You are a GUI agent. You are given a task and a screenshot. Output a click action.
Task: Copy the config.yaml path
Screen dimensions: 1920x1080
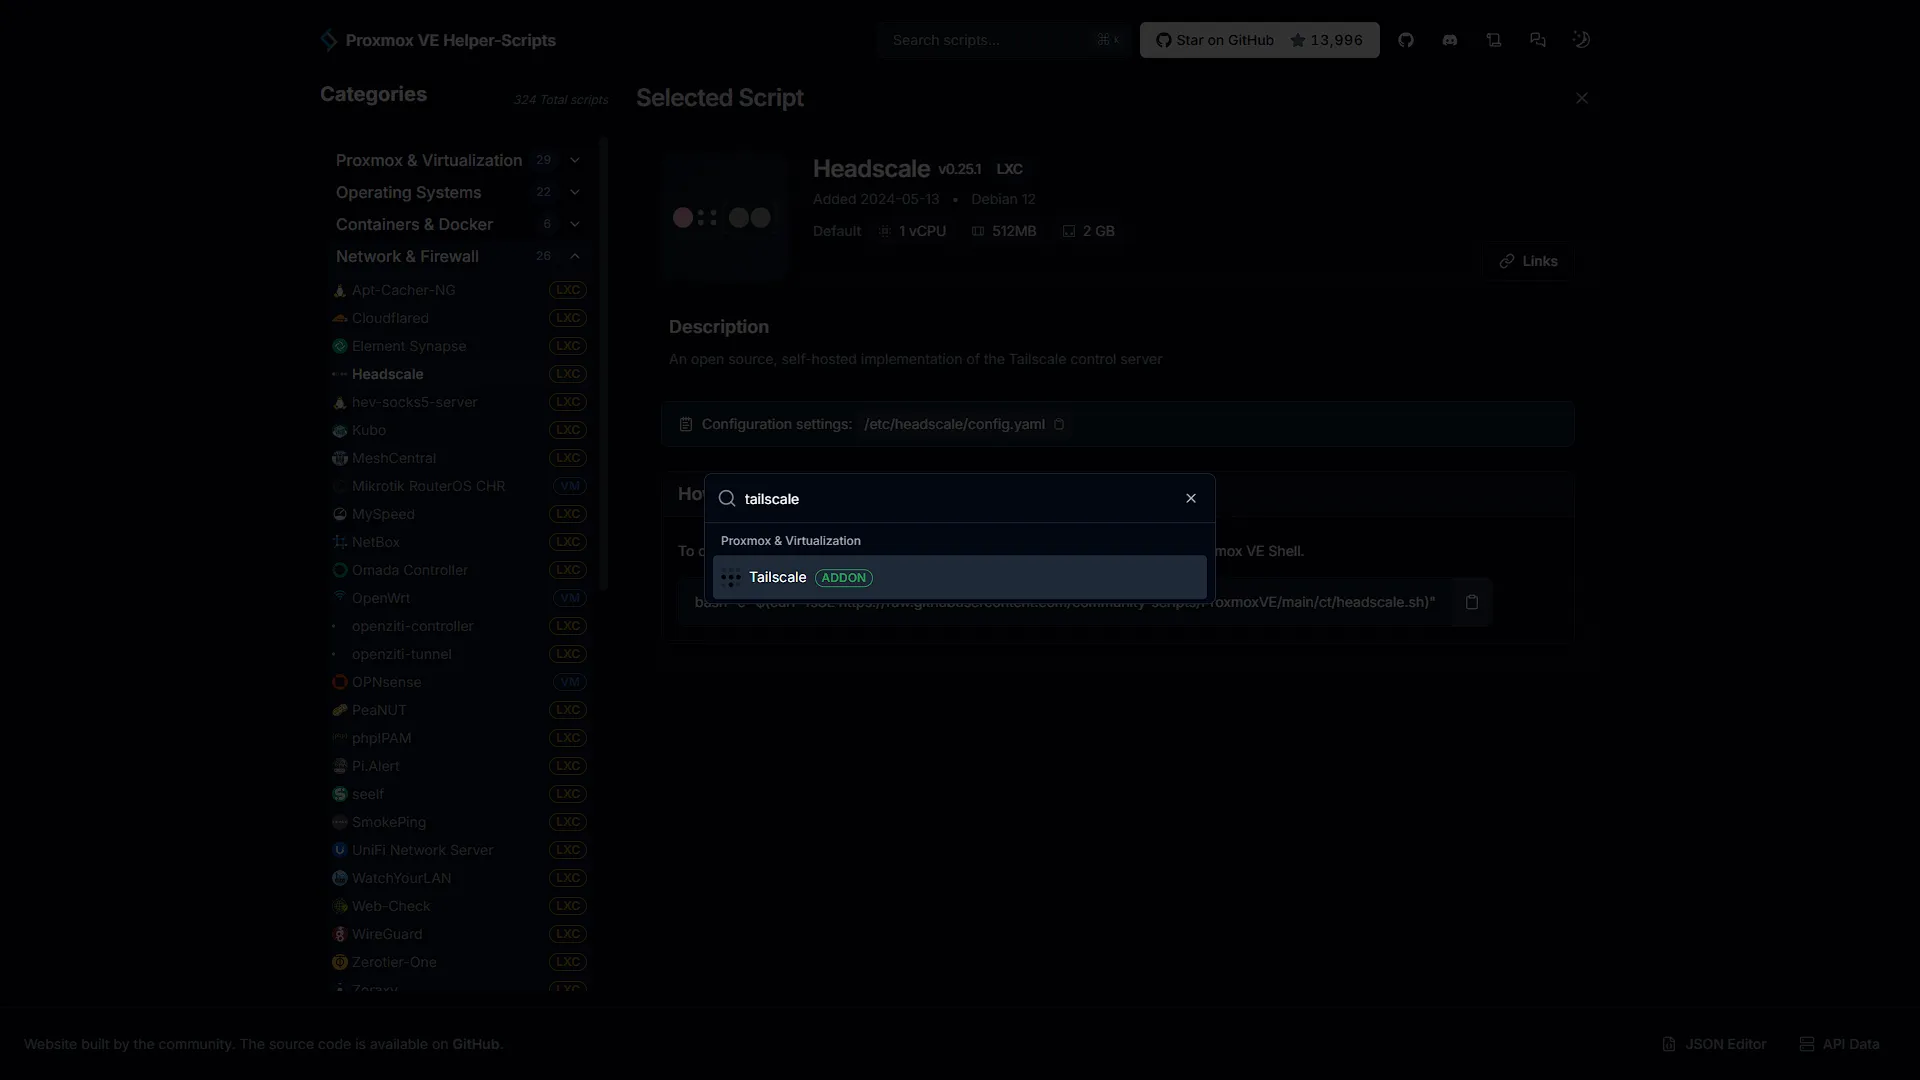tap(1059, 424)
